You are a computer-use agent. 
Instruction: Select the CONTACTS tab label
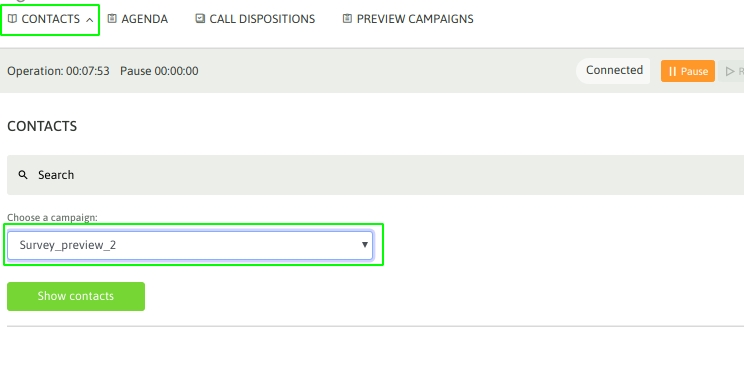coord(51,19)
